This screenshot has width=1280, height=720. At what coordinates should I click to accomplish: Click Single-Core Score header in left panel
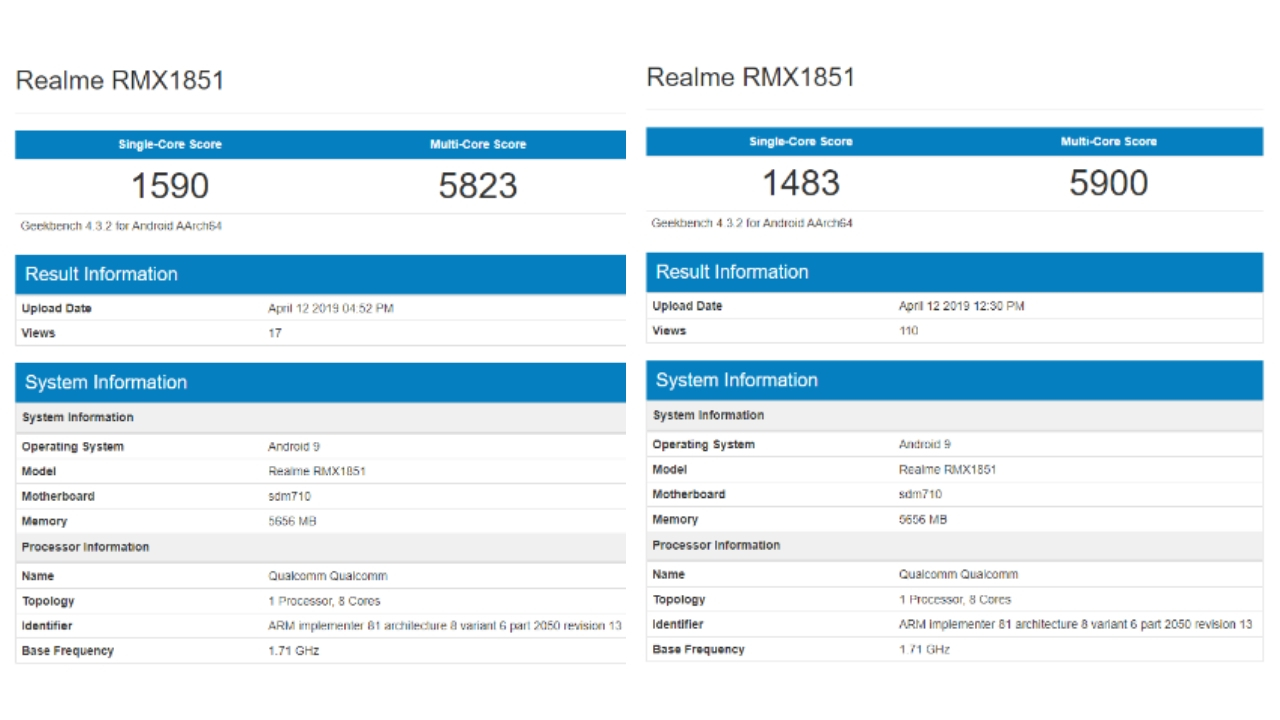tap(170, 144)
